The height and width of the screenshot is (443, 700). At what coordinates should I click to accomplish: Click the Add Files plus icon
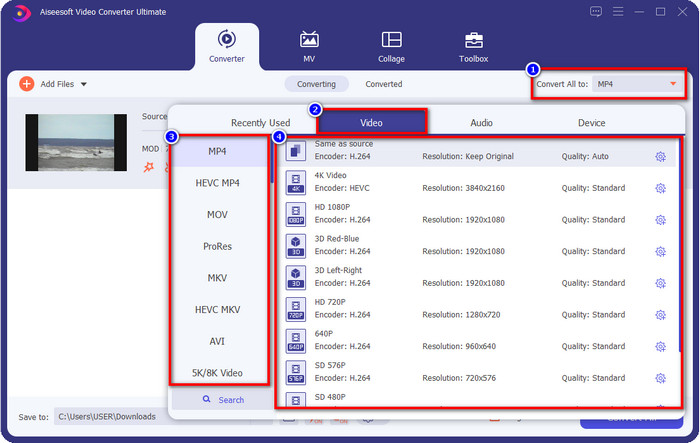pos(27,84)
